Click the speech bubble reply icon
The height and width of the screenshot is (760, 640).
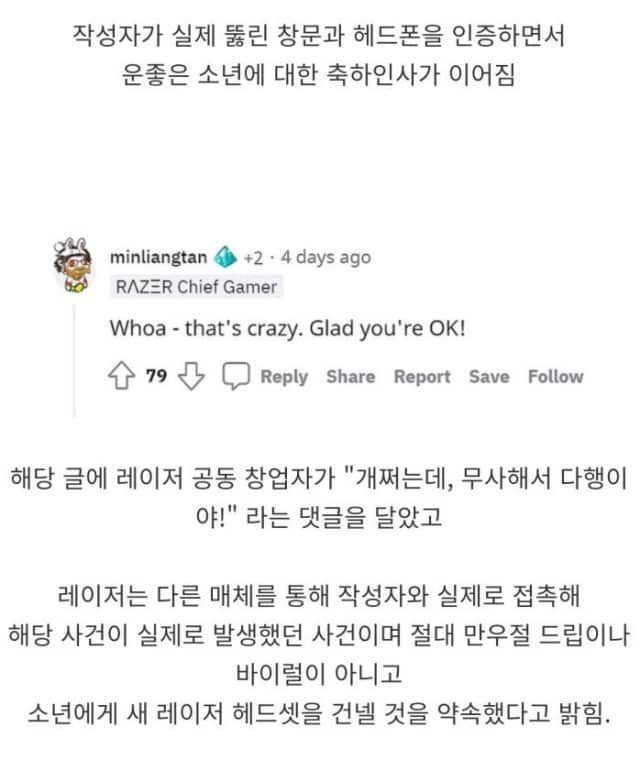(x=236, y=376)
